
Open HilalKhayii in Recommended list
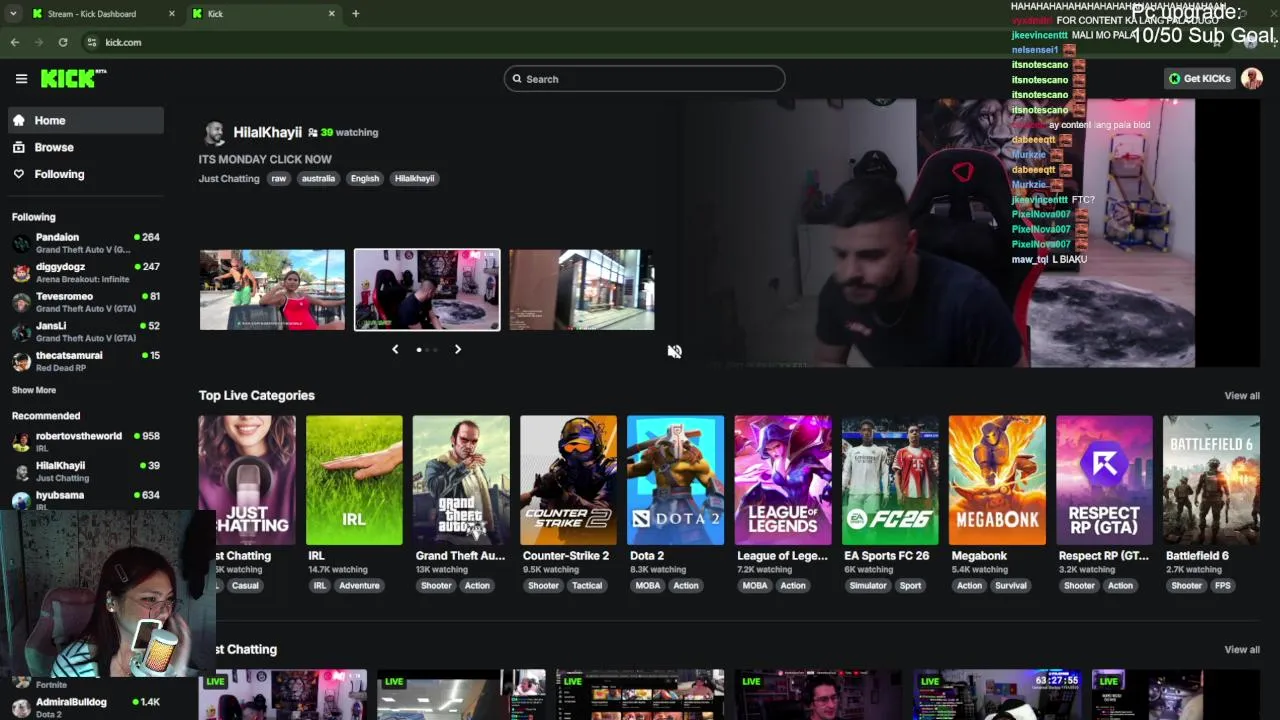point(86,471)
